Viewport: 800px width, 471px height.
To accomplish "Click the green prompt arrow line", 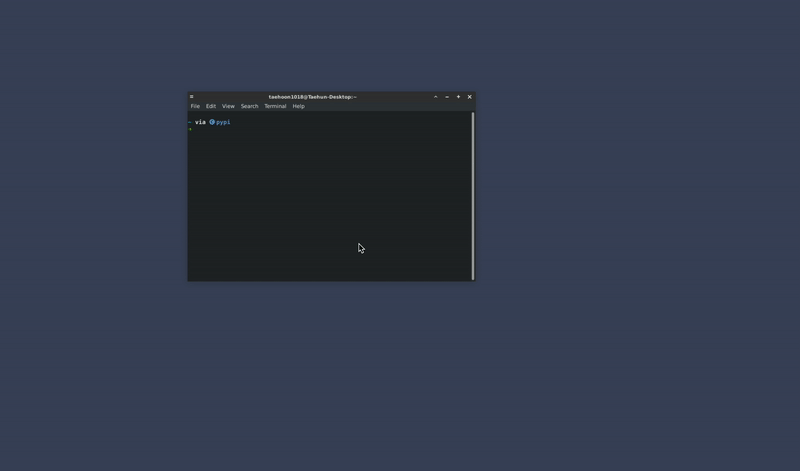I will pos(190,129).
